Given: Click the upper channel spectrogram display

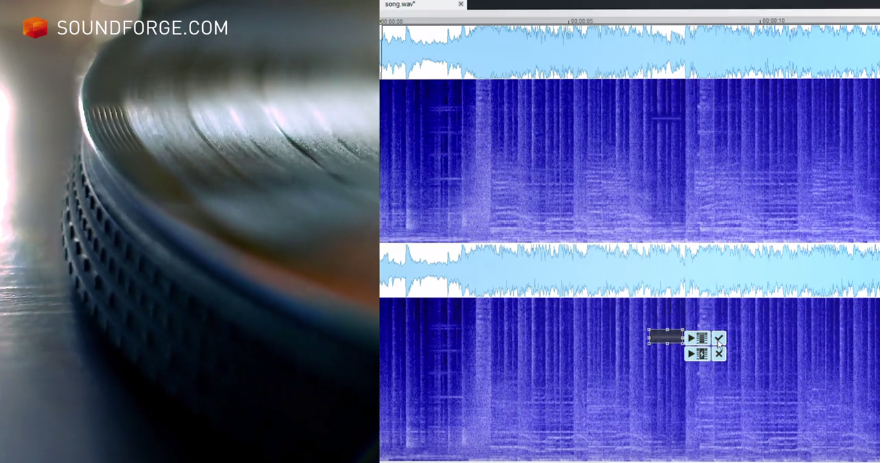Looking at the screenshot, I should pos(630,160).
